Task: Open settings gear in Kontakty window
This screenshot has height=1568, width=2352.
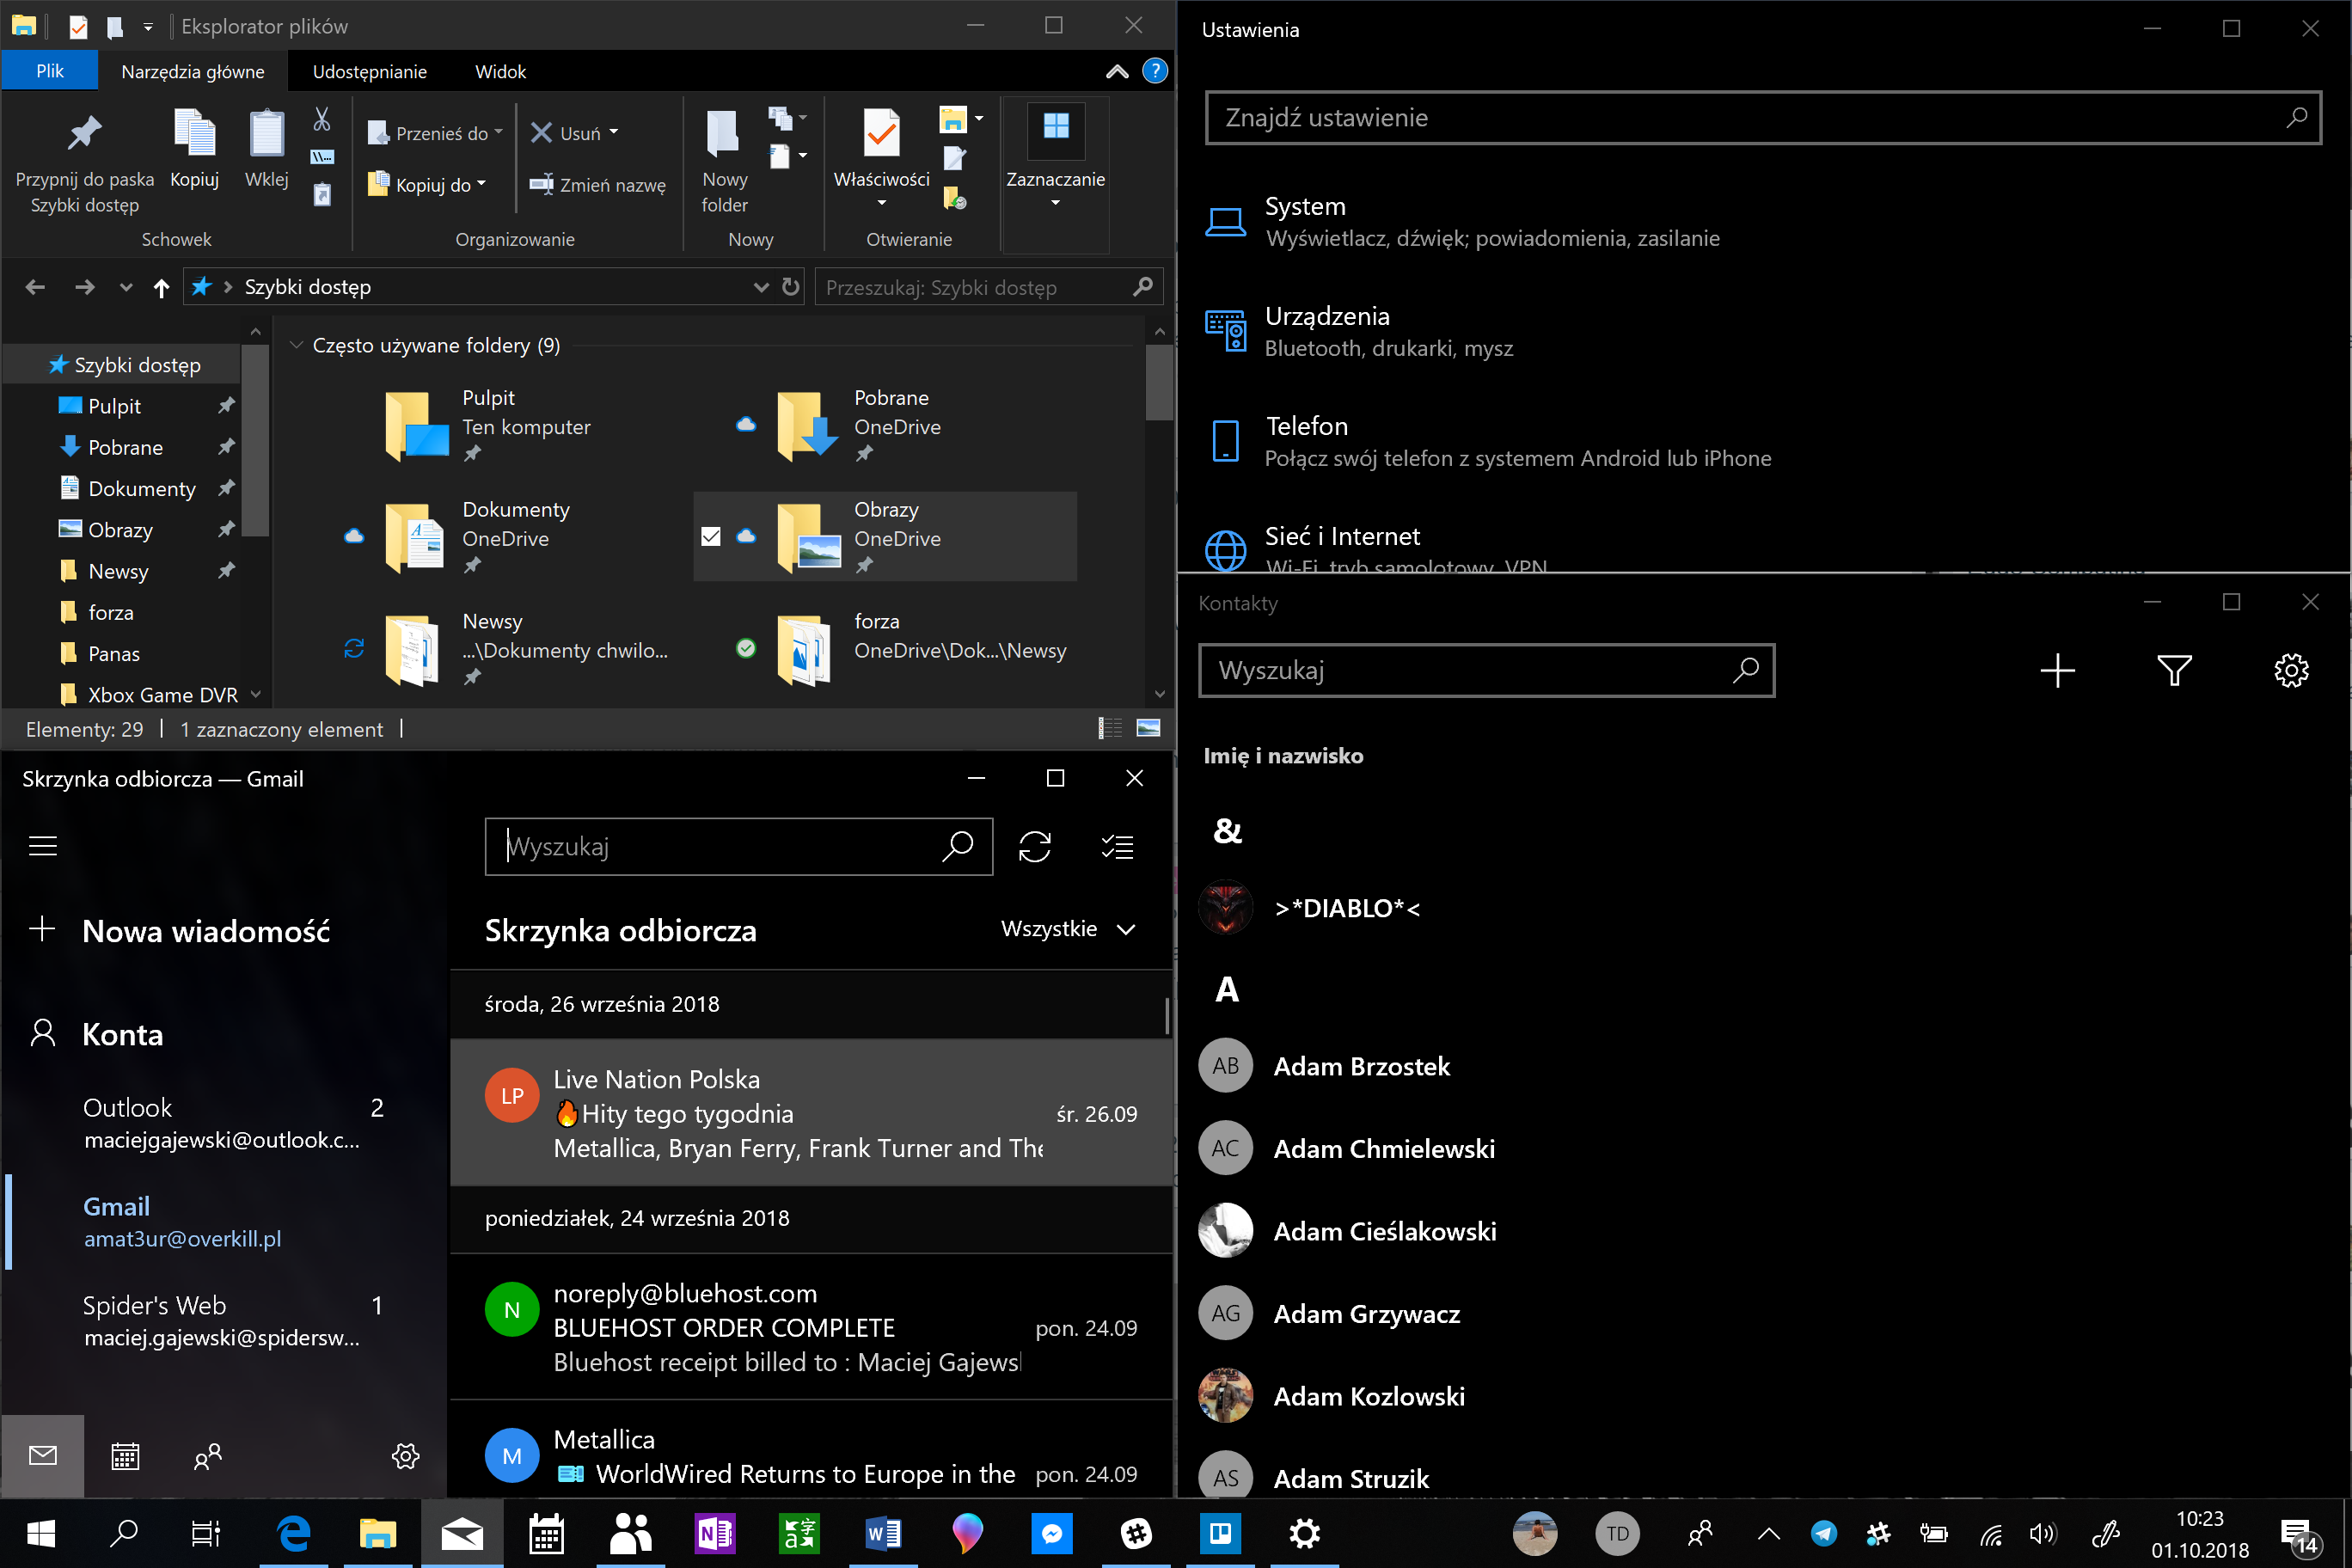Action: tap(2291, 670)
